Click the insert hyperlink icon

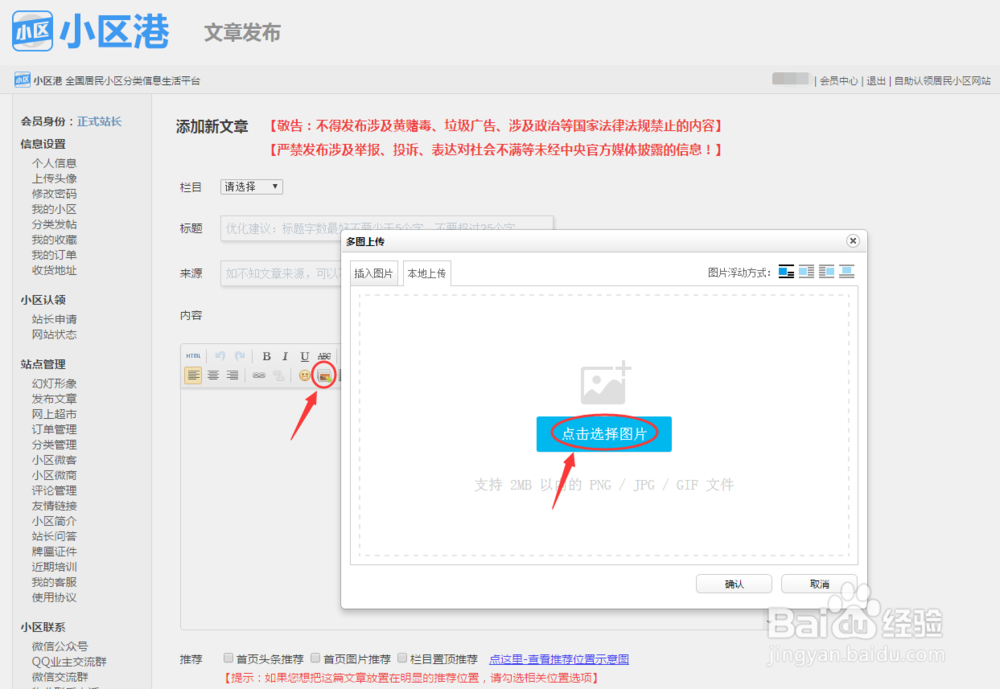(x=260, y=375)
